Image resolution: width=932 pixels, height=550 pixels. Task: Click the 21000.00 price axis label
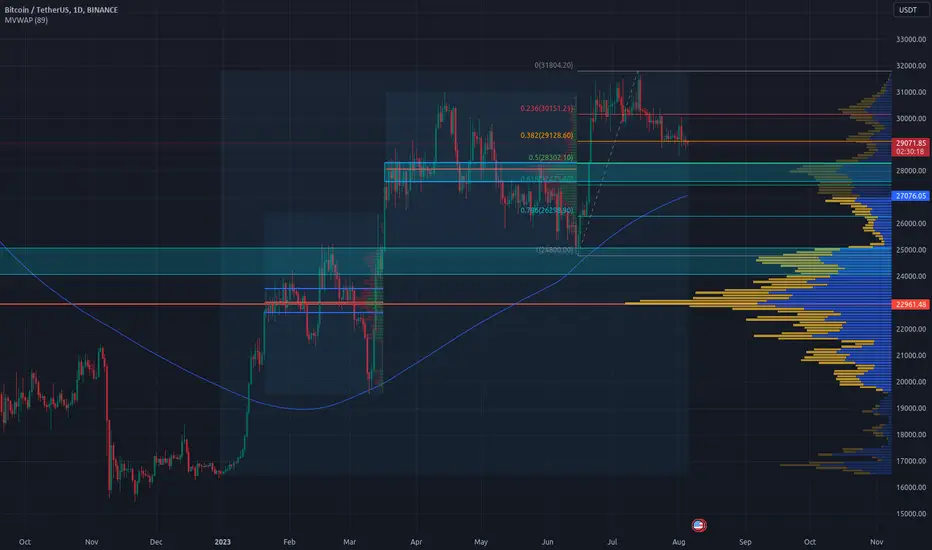(911, 356)
